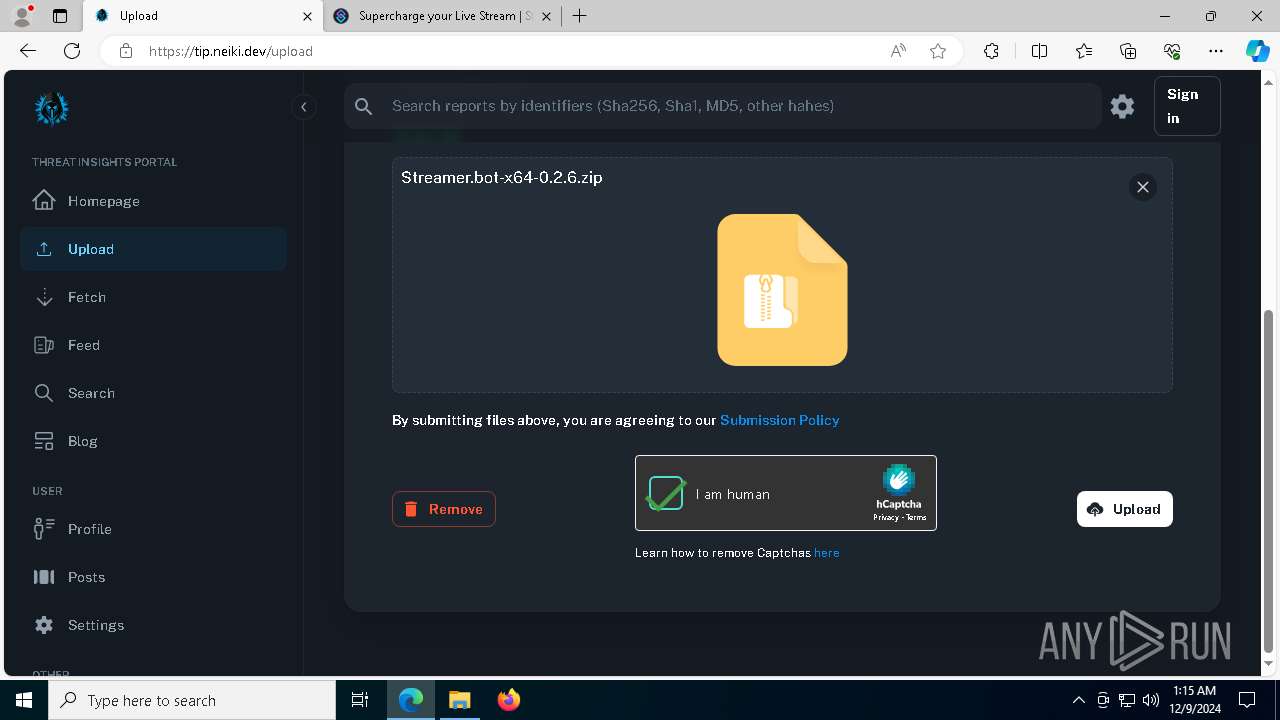
Task: Click the page vertical scrollbar
Action: (x=1269, y=480)
